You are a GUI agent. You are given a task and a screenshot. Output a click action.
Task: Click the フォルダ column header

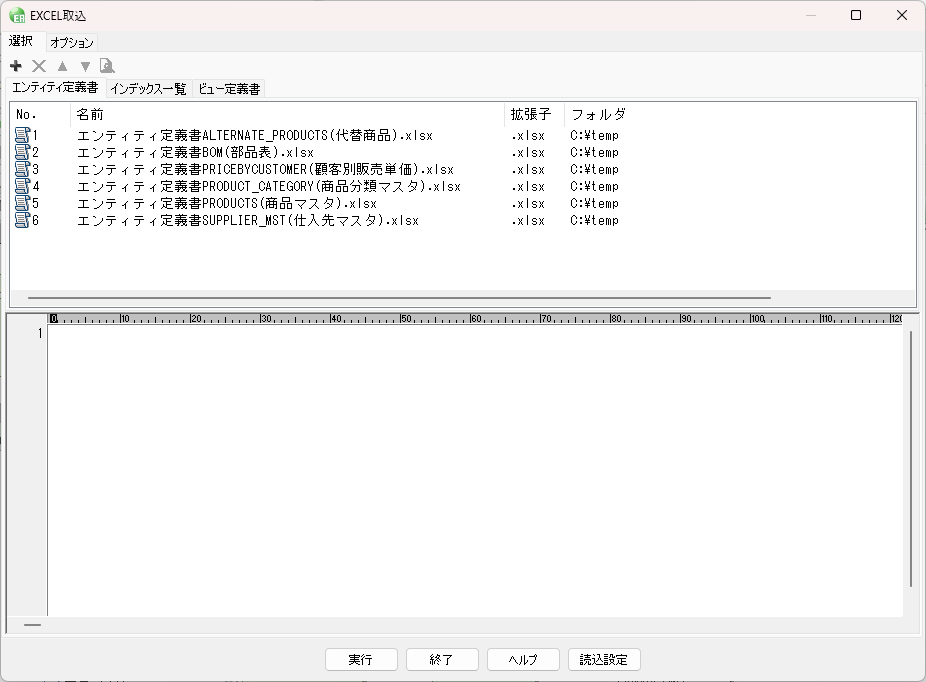click(598, 115)
